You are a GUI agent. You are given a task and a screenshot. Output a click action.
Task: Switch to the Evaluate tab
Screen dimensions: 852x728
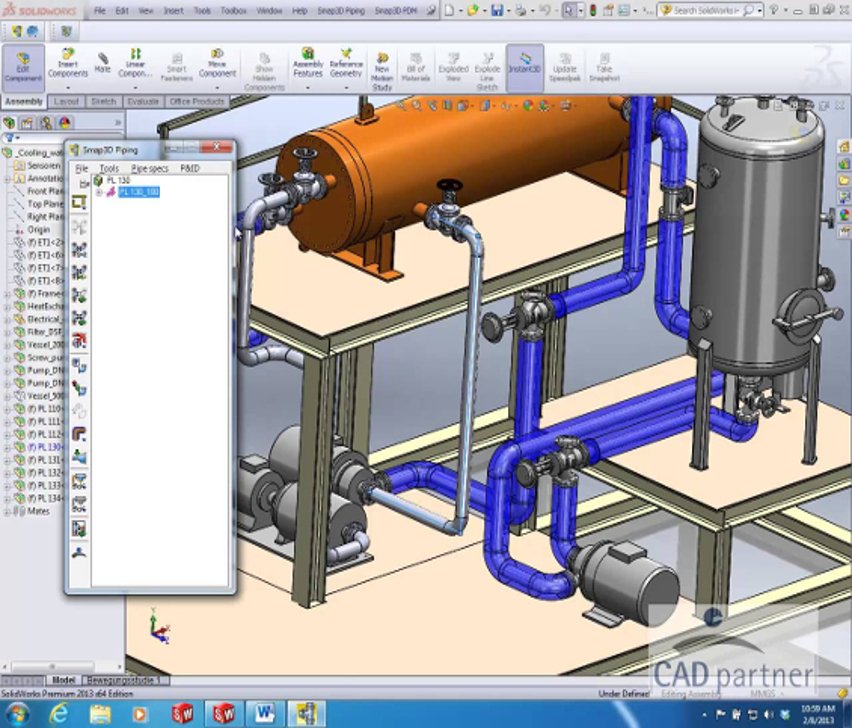pos(143,102)
